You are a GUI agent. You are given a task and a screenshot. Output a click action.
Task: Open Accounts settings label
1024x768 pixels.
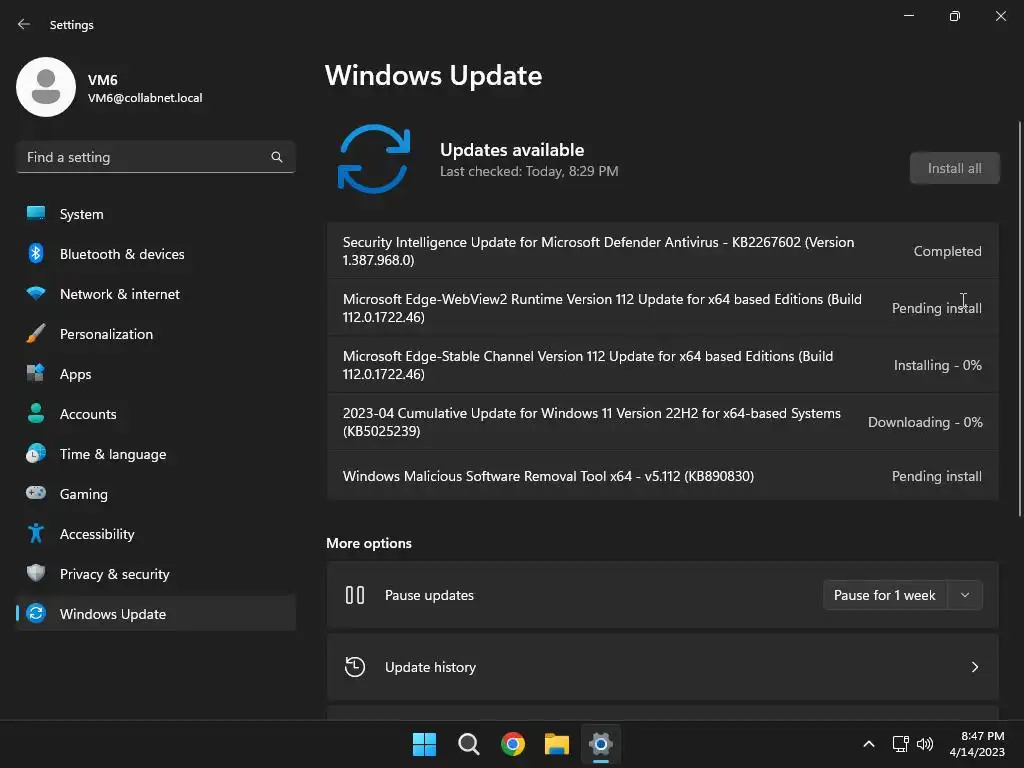click(88, 414)
